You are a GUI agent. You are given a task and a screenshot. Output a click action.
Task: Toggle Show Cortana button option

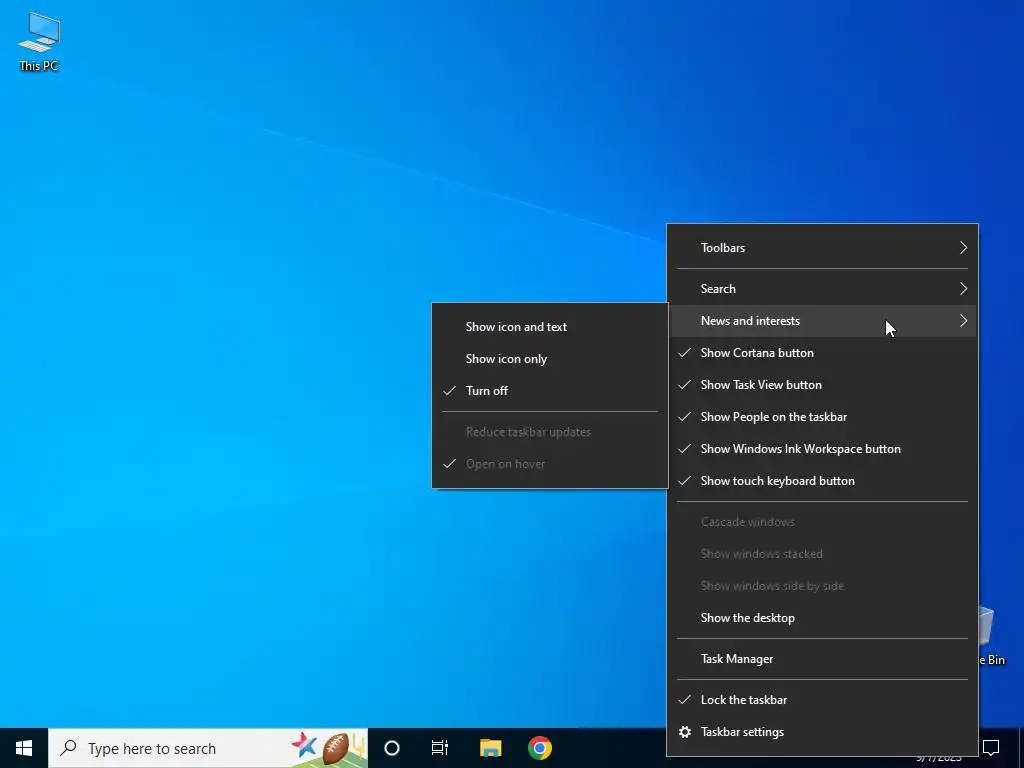point(822,353)
